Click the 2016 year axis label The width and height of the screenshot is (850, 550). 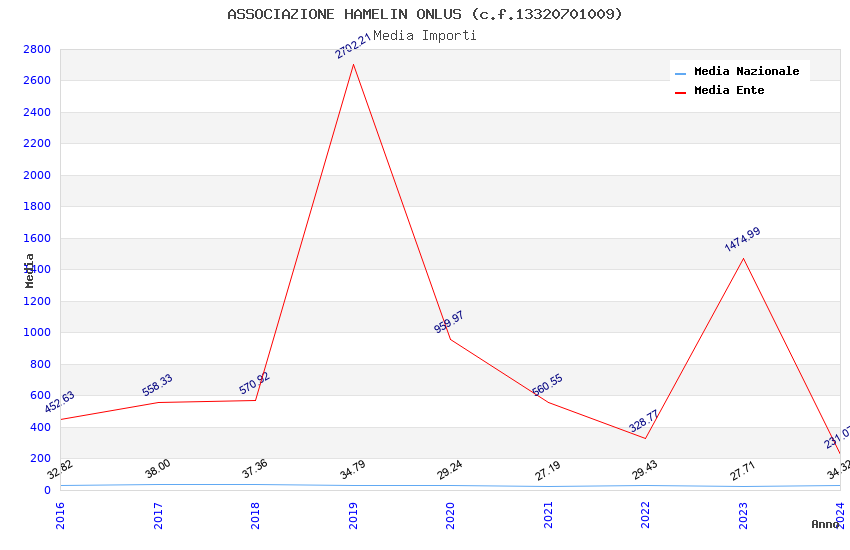60,515
